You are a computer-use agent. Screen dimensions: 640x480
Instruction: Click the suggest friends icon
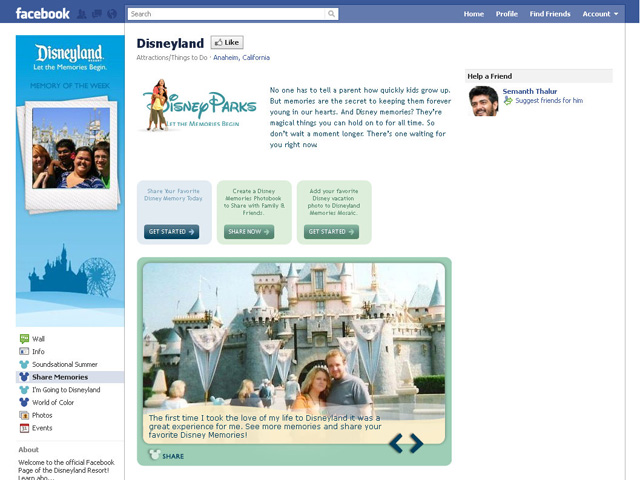508,100
